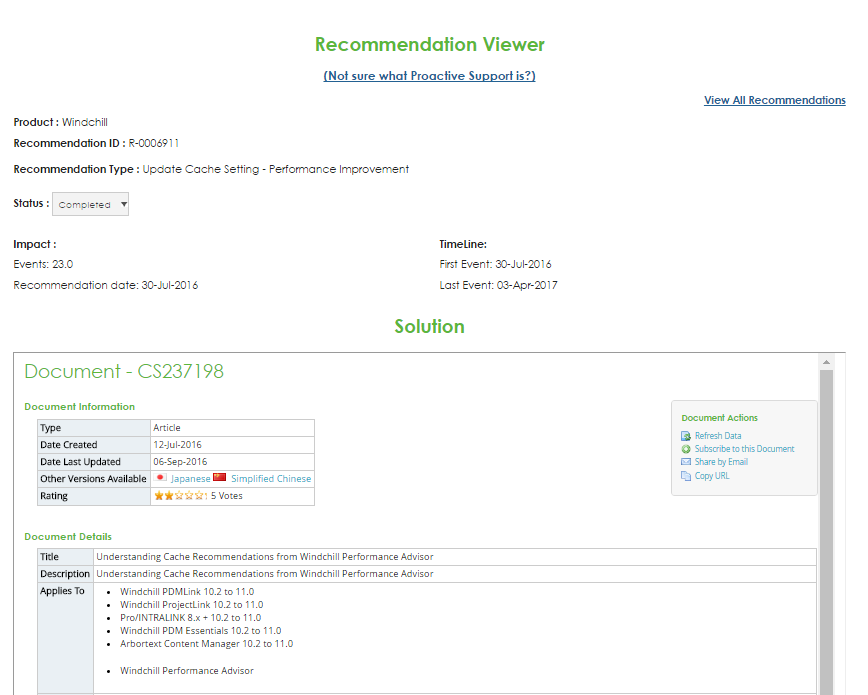Screen dimensions: 868x695
Task: Click 'Pro/INTRALINK 8.x + 10.2 to 11.0' item
Action: click(x=190, y=617)
